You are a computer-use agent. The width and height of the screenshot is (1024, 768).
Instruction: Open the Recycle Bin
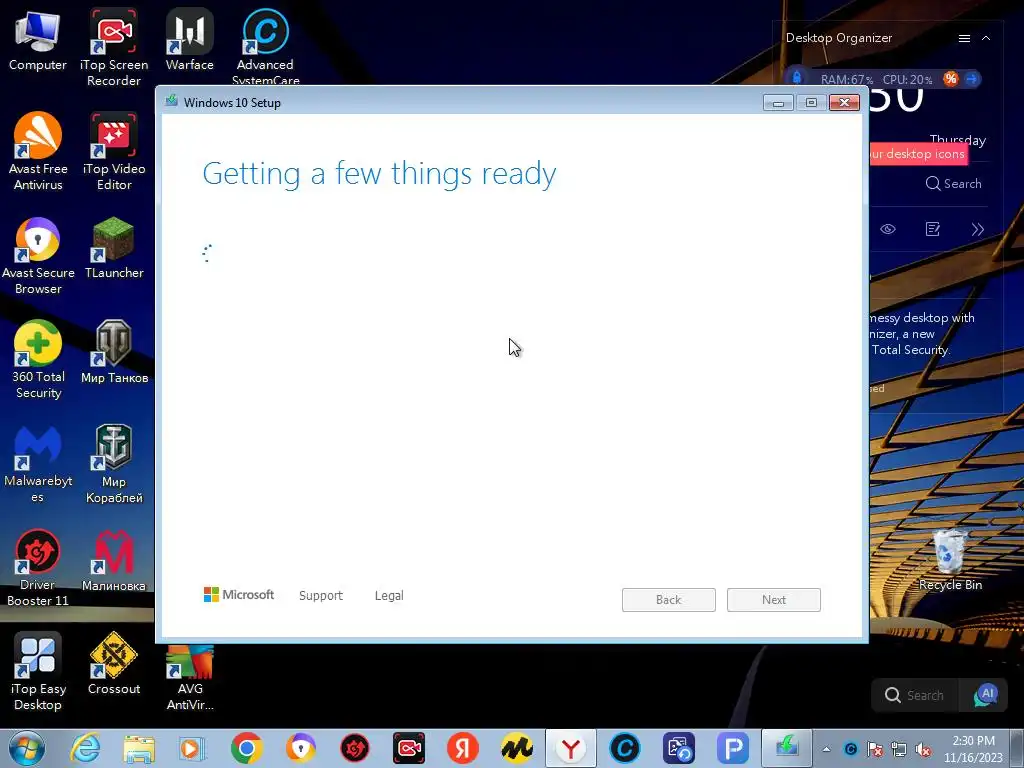(950, 560)
